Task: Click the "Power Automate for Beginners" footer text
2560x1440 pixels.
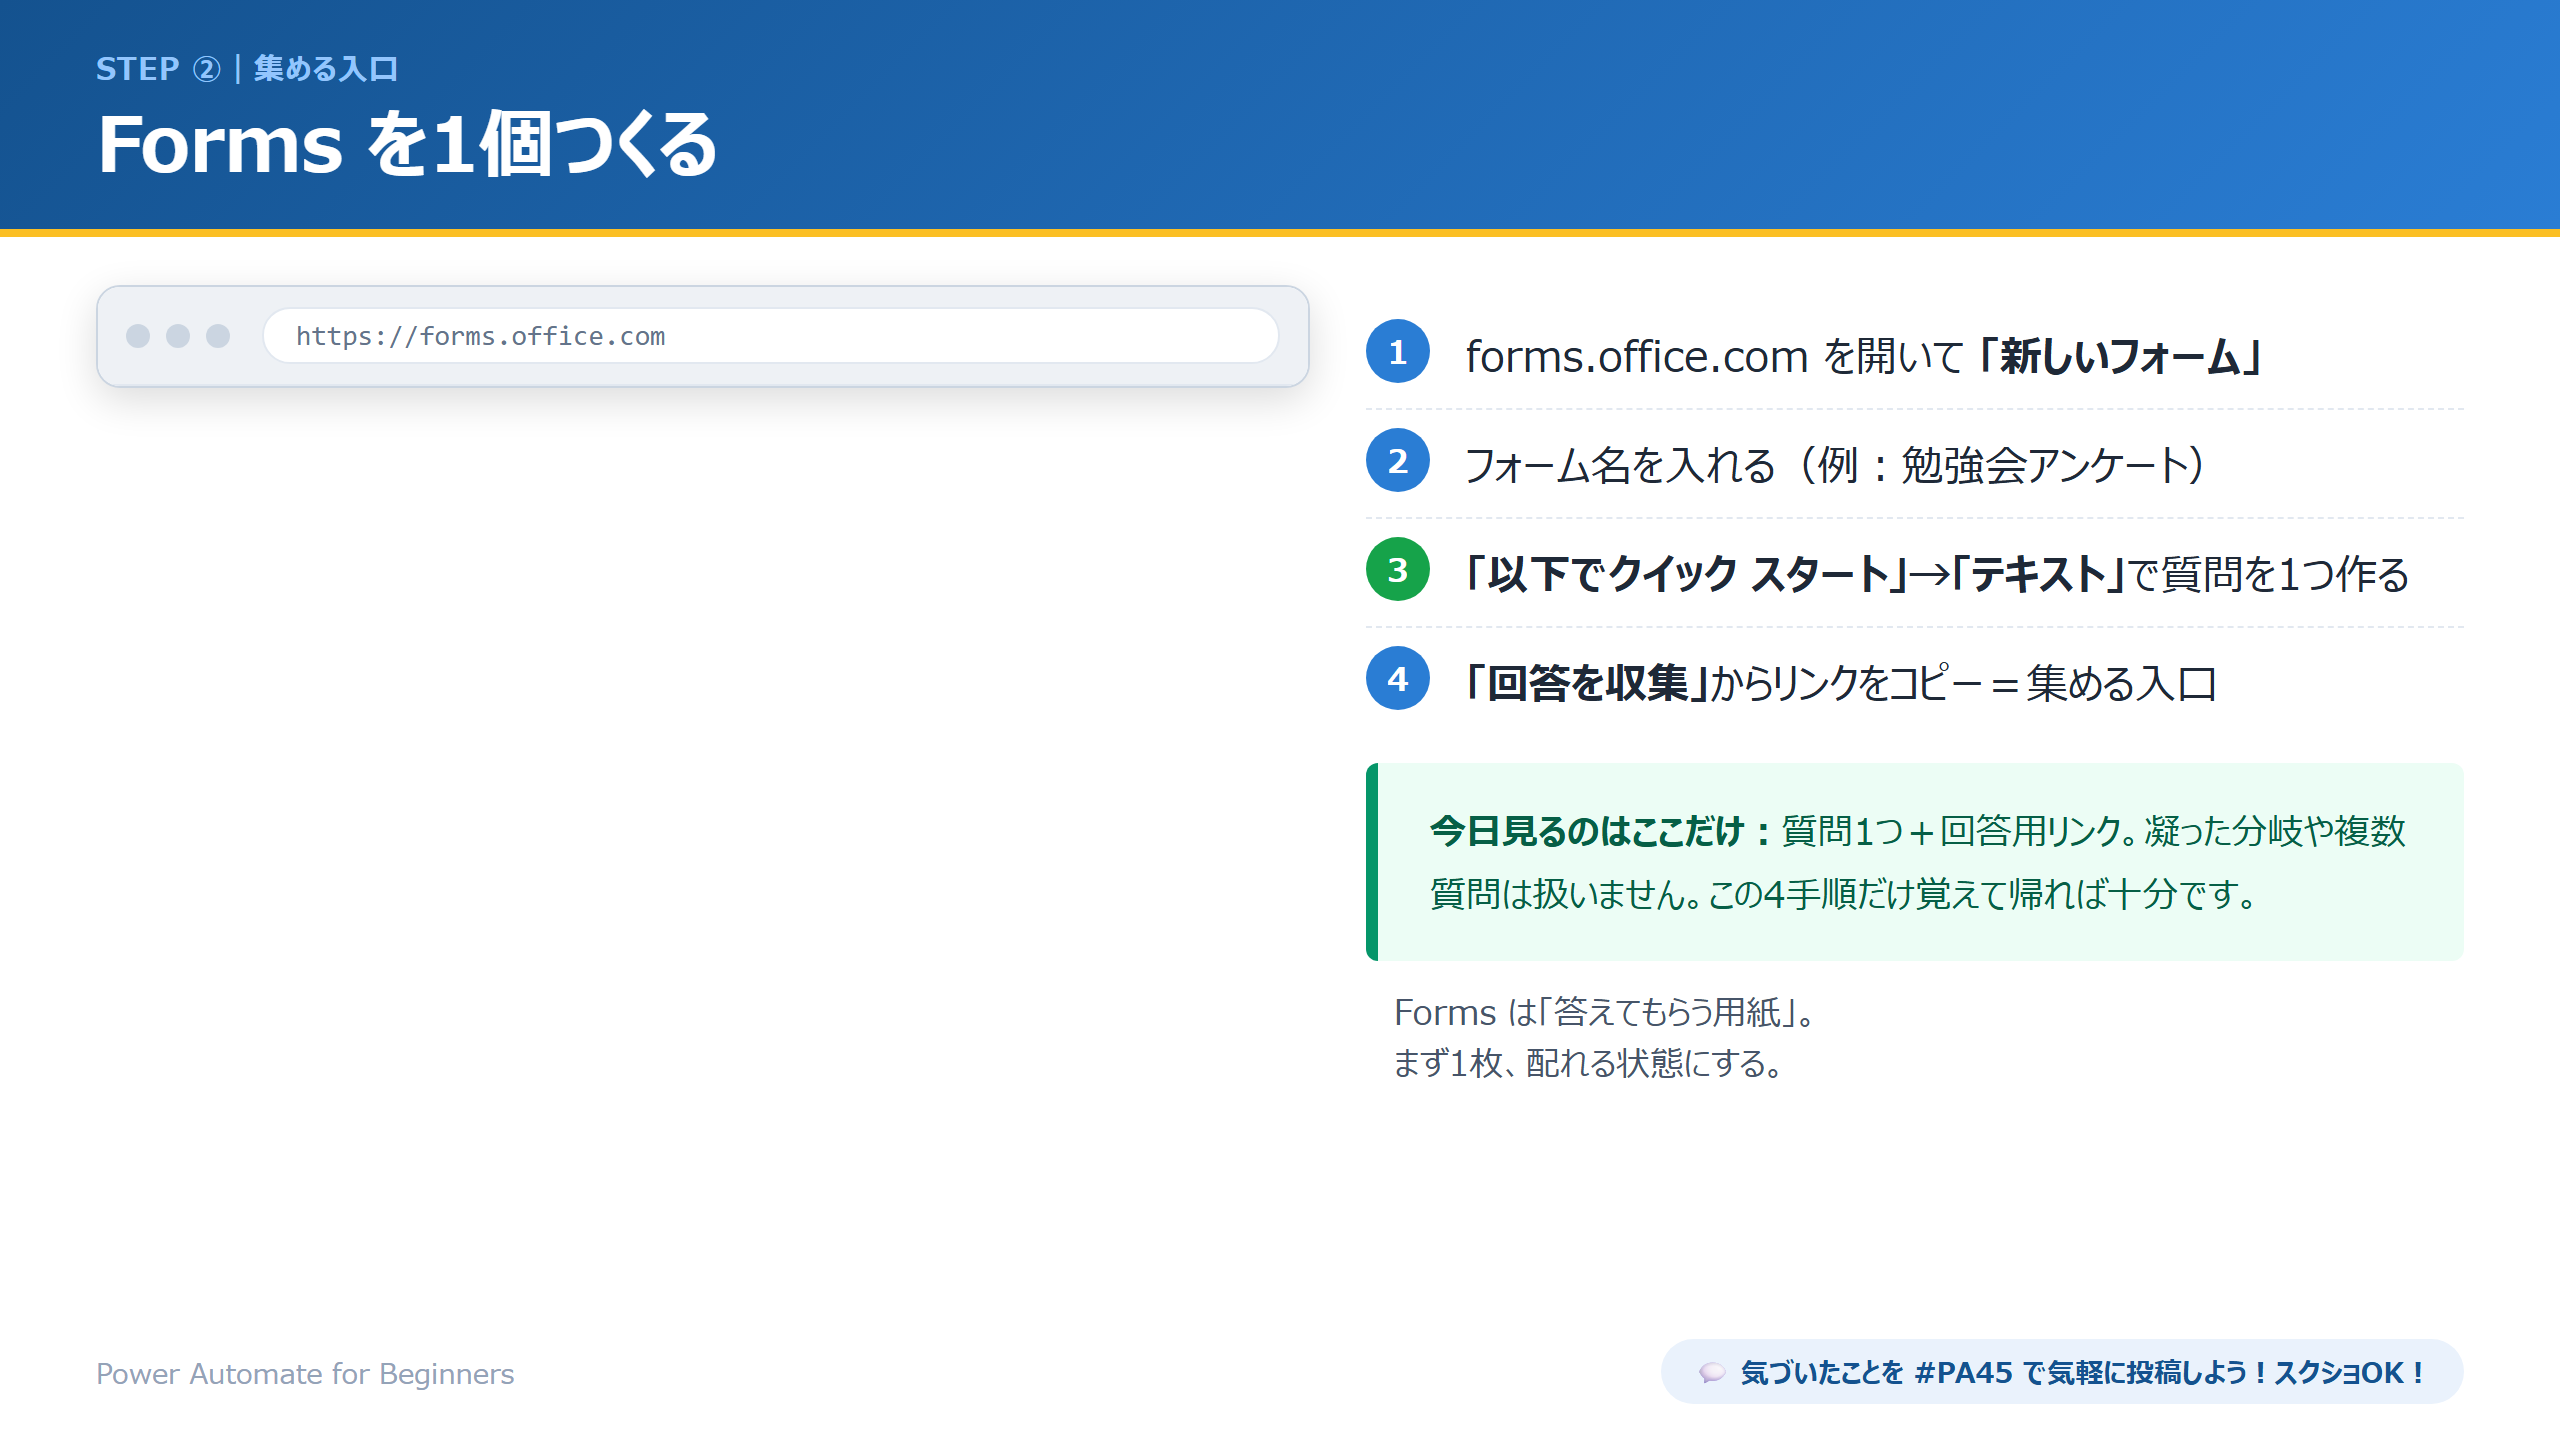Action: [305, 1373]
